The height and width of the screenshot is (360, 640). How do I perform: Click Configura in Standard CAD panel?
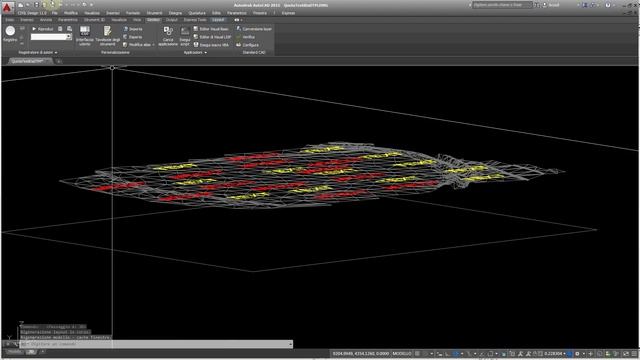247,45
